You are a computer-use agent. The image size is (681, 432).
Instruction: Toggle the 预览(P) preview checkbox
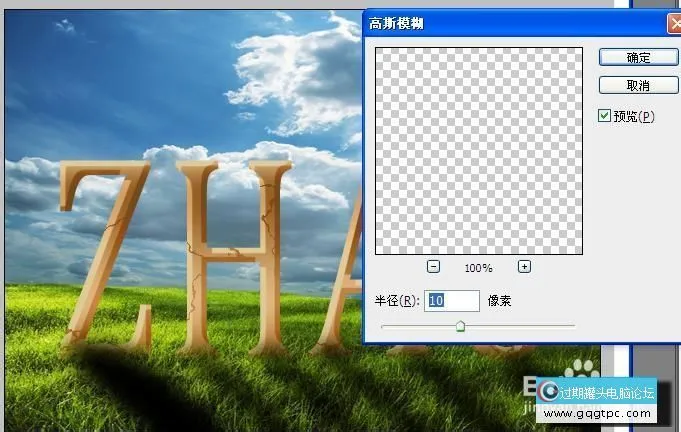604,115
